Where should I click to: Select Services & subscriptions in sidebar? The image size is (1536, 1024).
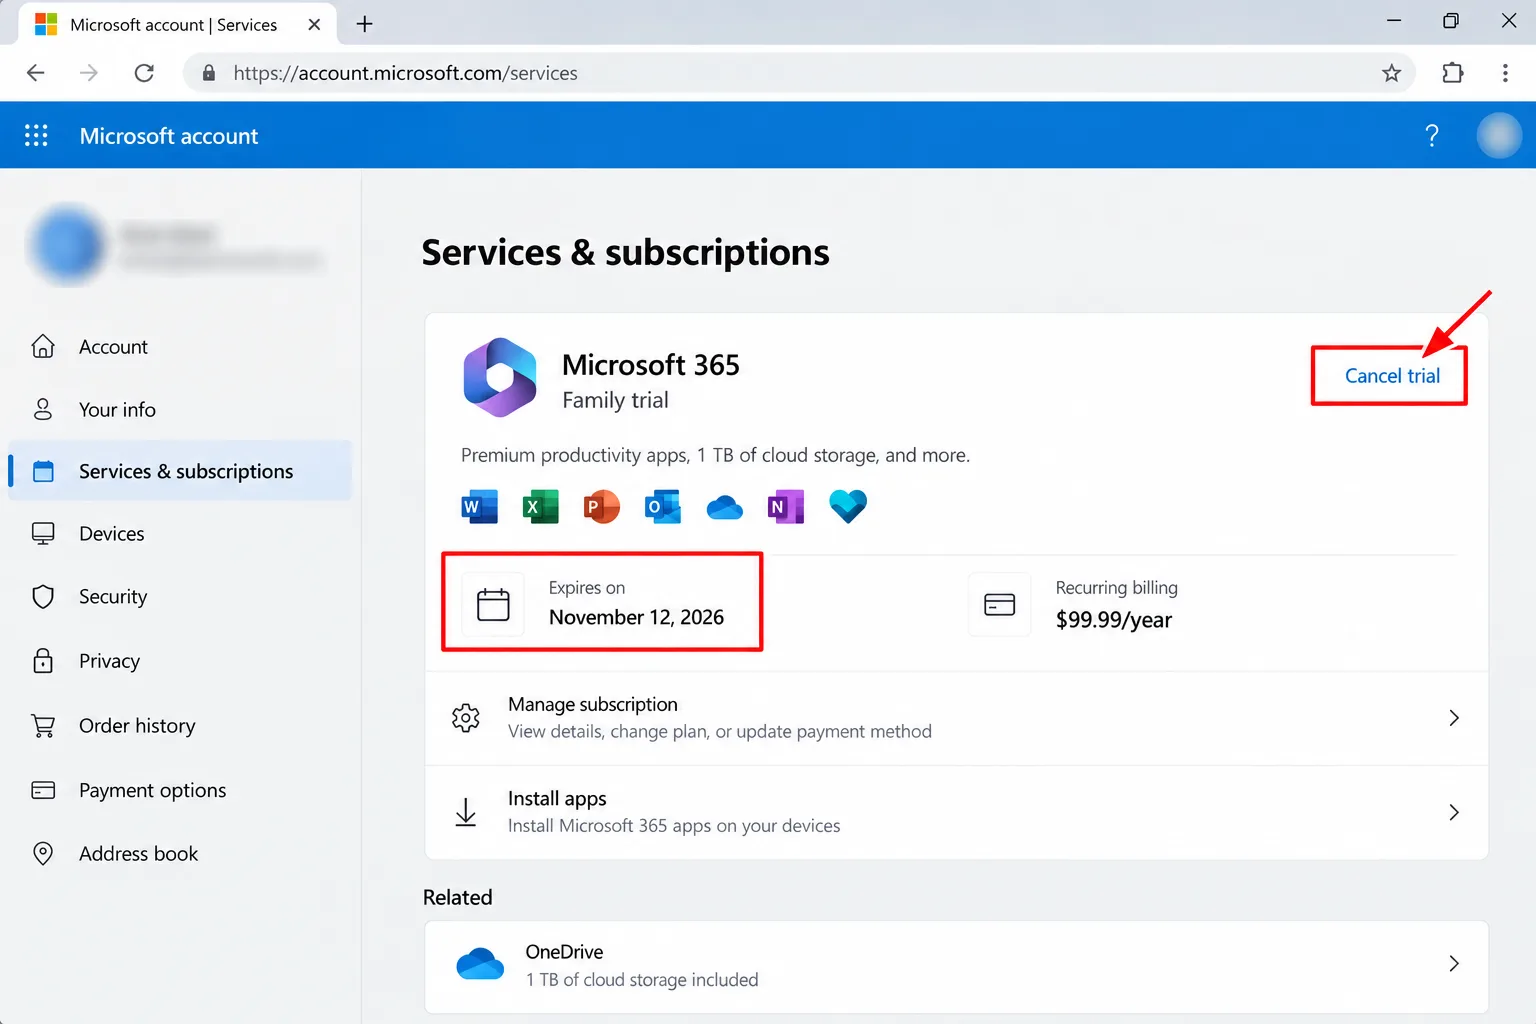click(x=180, y=471)
